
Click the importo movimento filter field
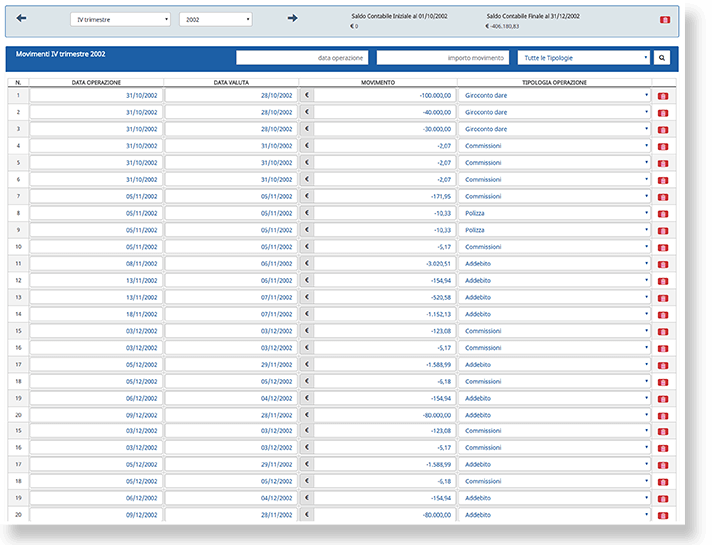point(443,58)
